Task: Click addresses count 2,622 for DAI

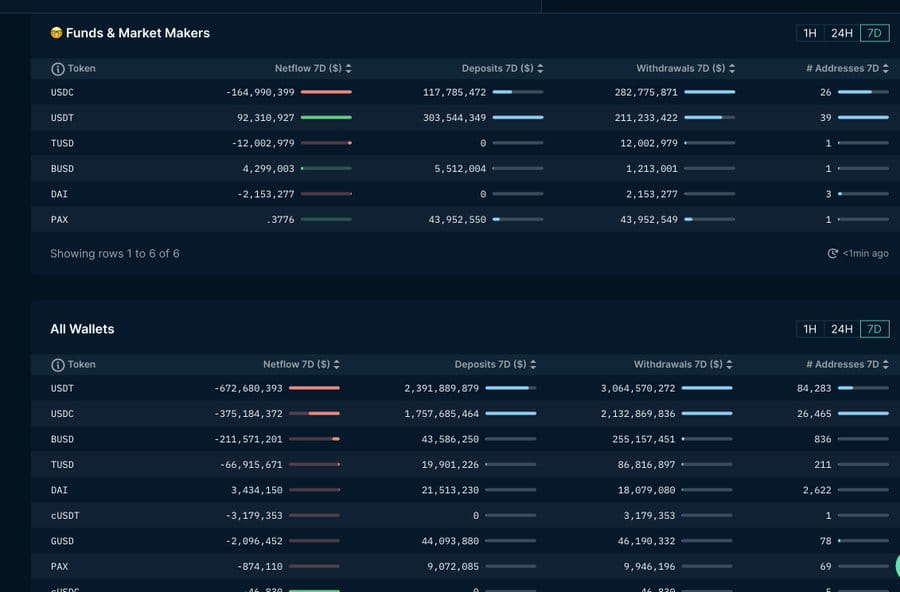Action: (817, 490)
